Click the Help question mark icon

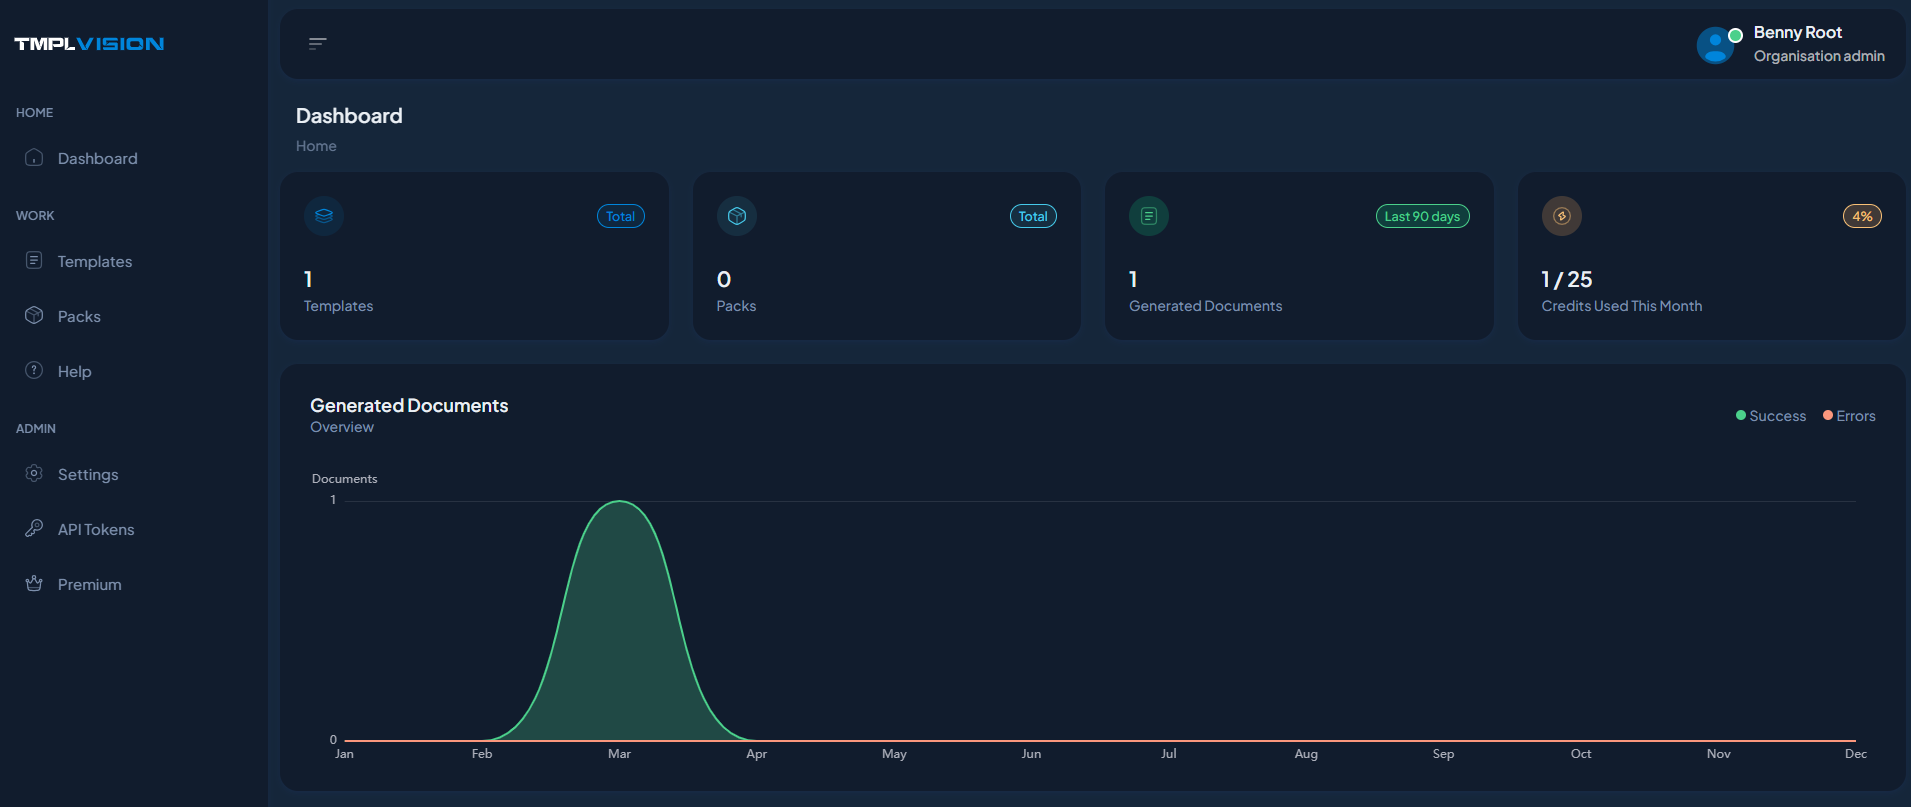pyautogui.click(x=34, y=370)
